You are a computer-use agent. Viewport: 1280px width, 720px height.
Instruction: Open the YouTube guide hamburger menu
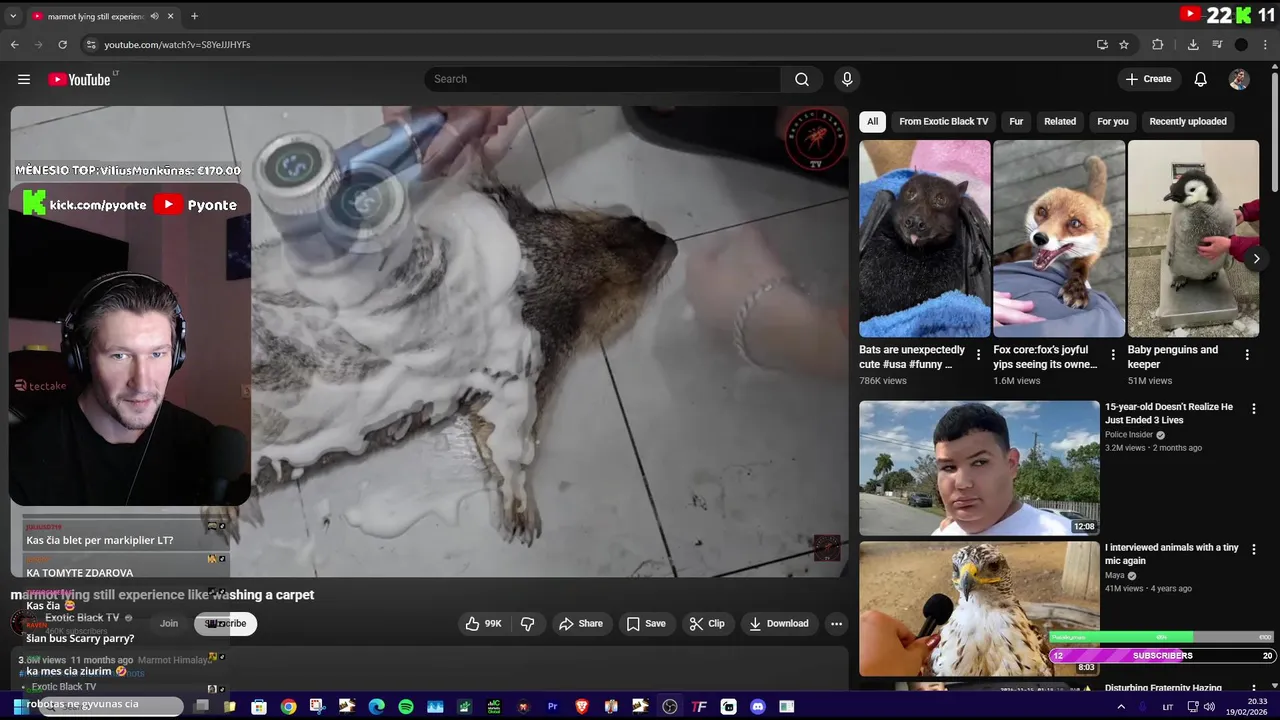pyautogui.click(x=24, y=79)
